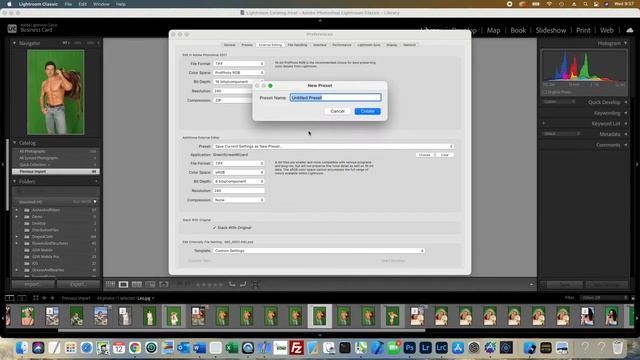Viewport: 640px width, 360px height.
Task: Toggle Original Photo checkbox under histogram
Action: (x=545, y=92)
